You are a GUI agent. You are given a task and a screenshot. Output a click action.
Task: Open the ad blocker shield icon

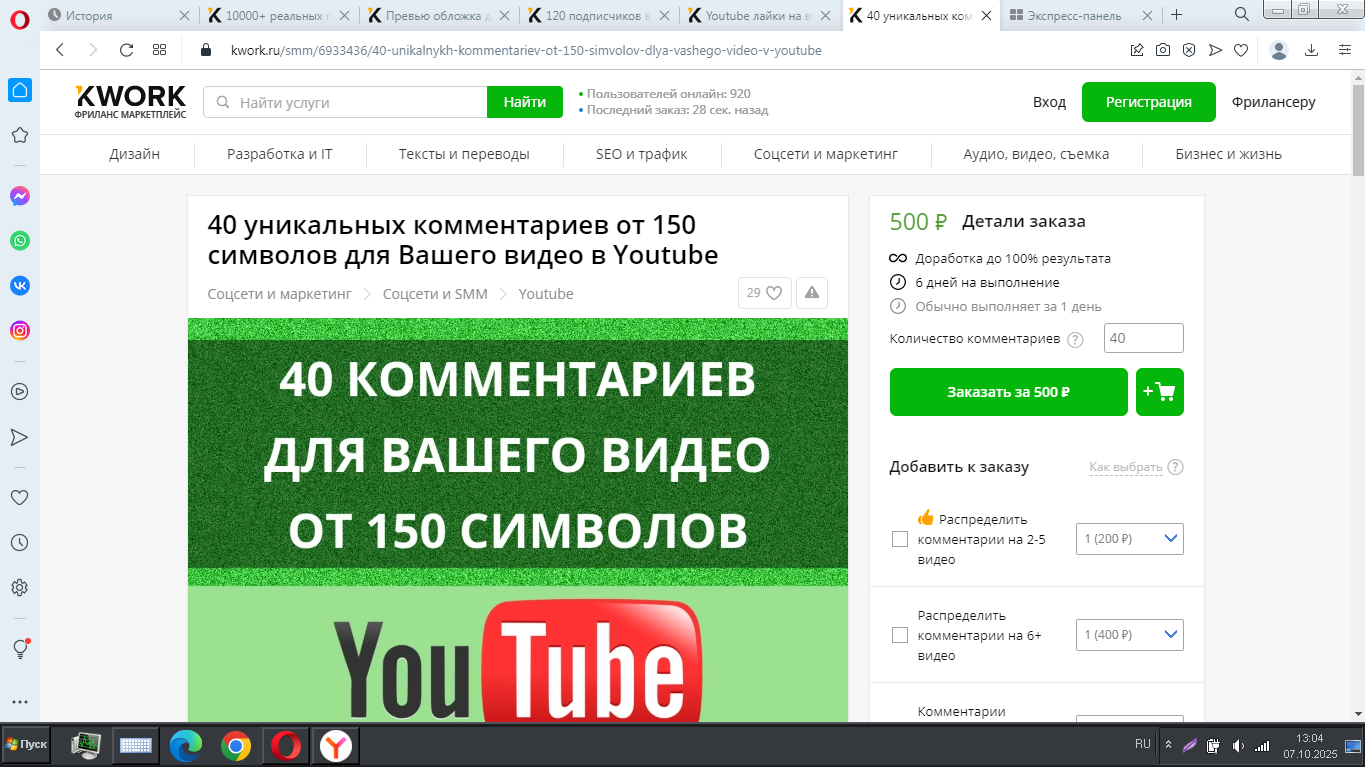click(x=1189, y=50)
